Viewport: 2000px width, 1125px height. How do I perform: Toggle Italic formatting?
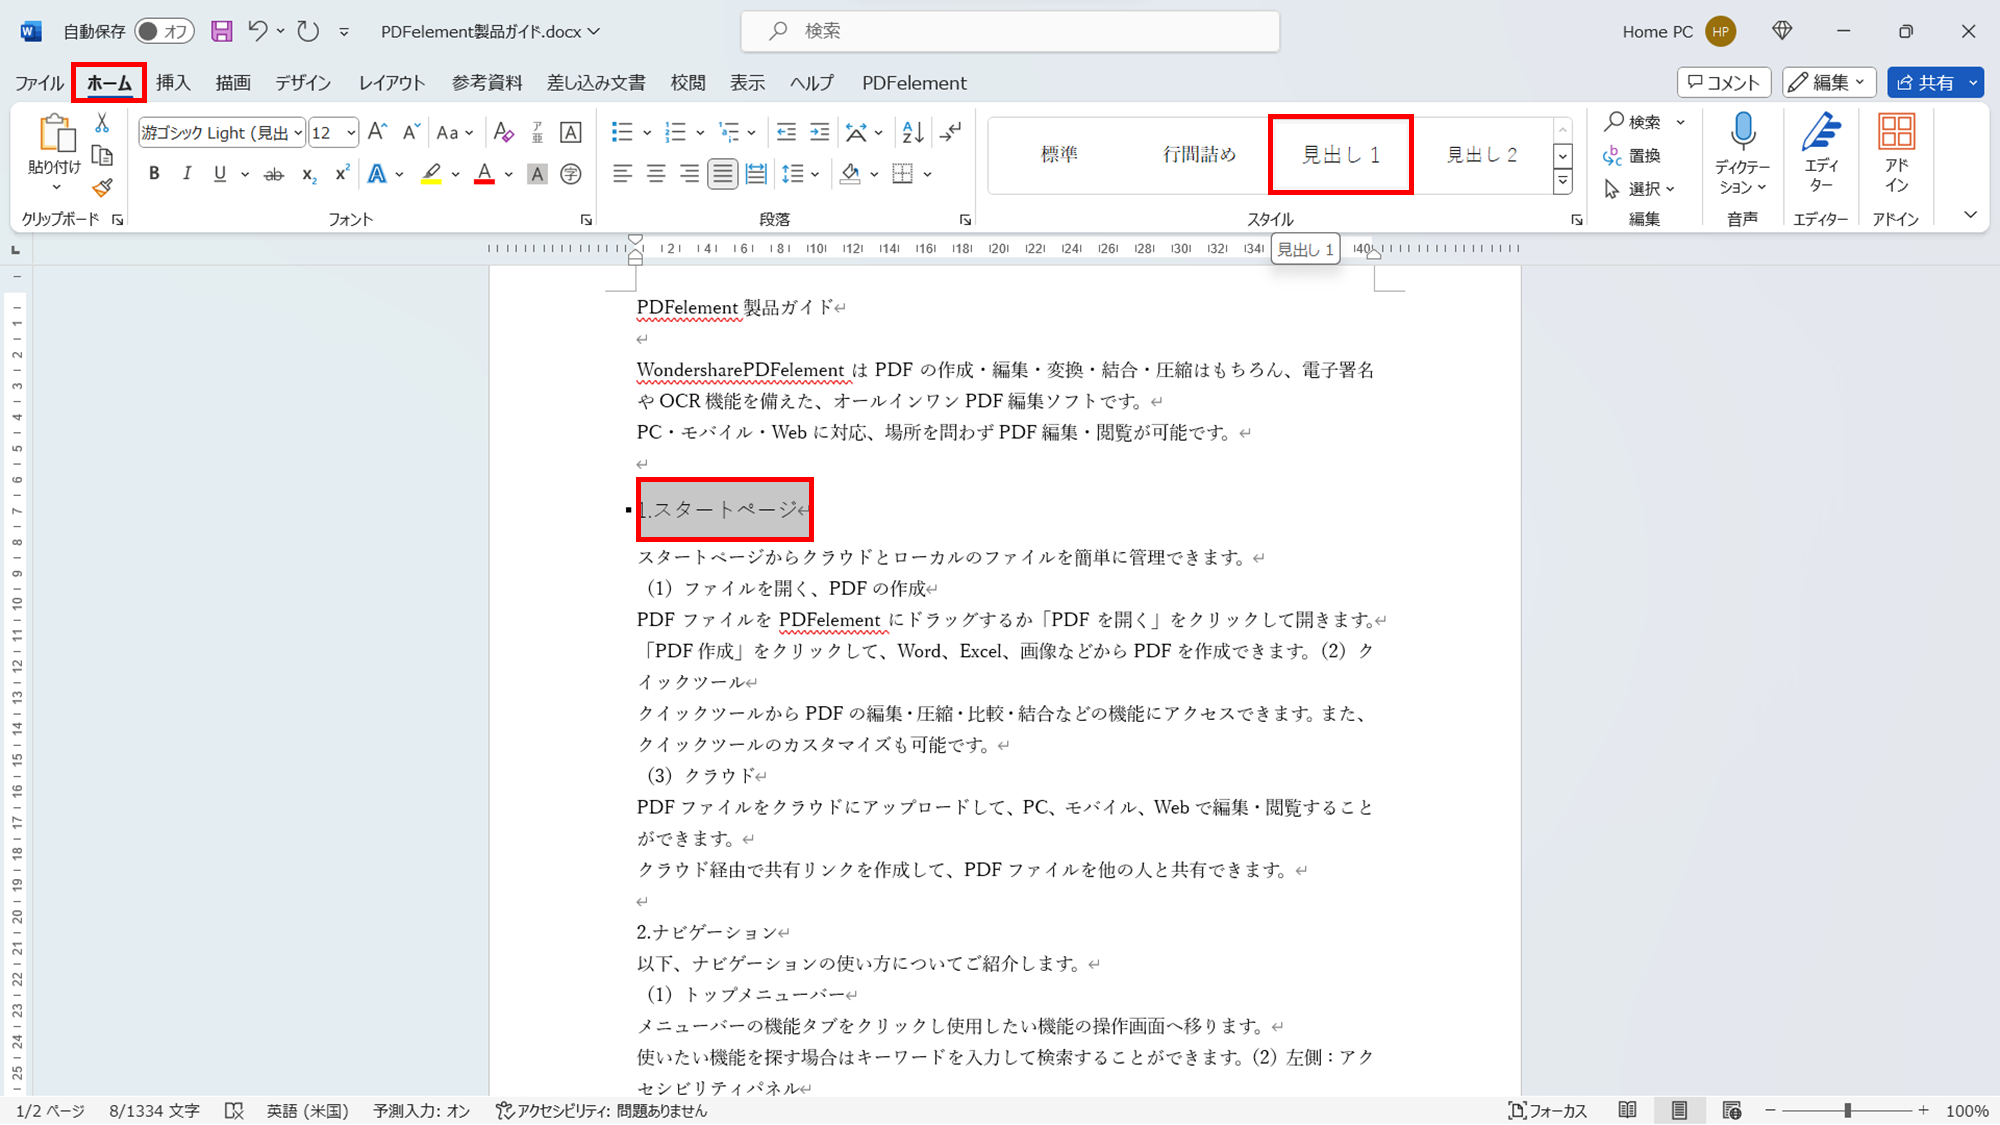(186, 174)
